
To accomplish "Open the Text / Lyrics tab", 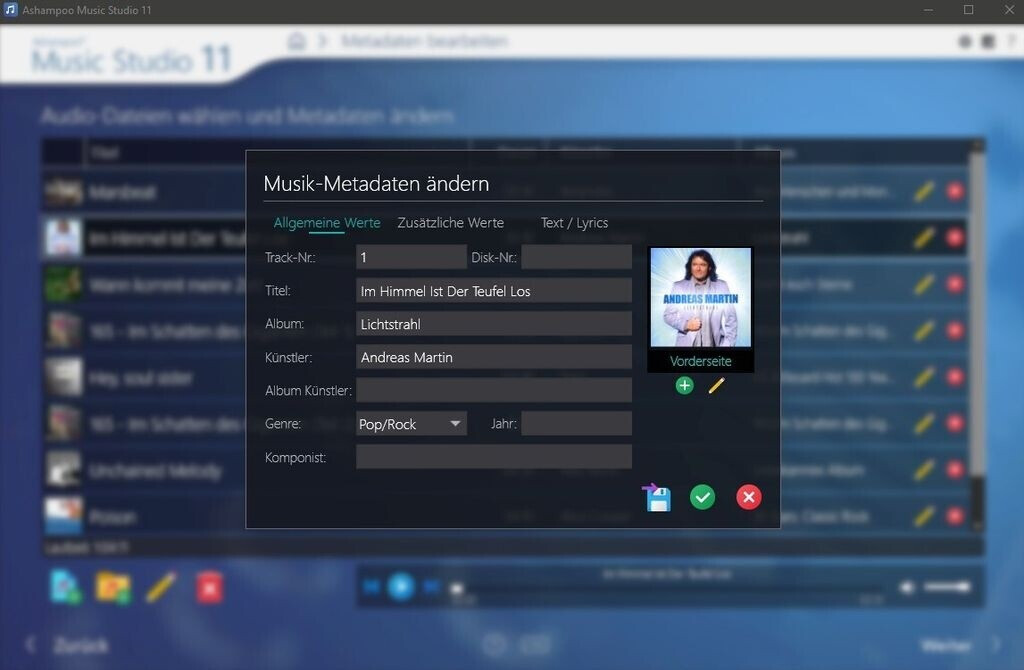I will coord(574,223).
